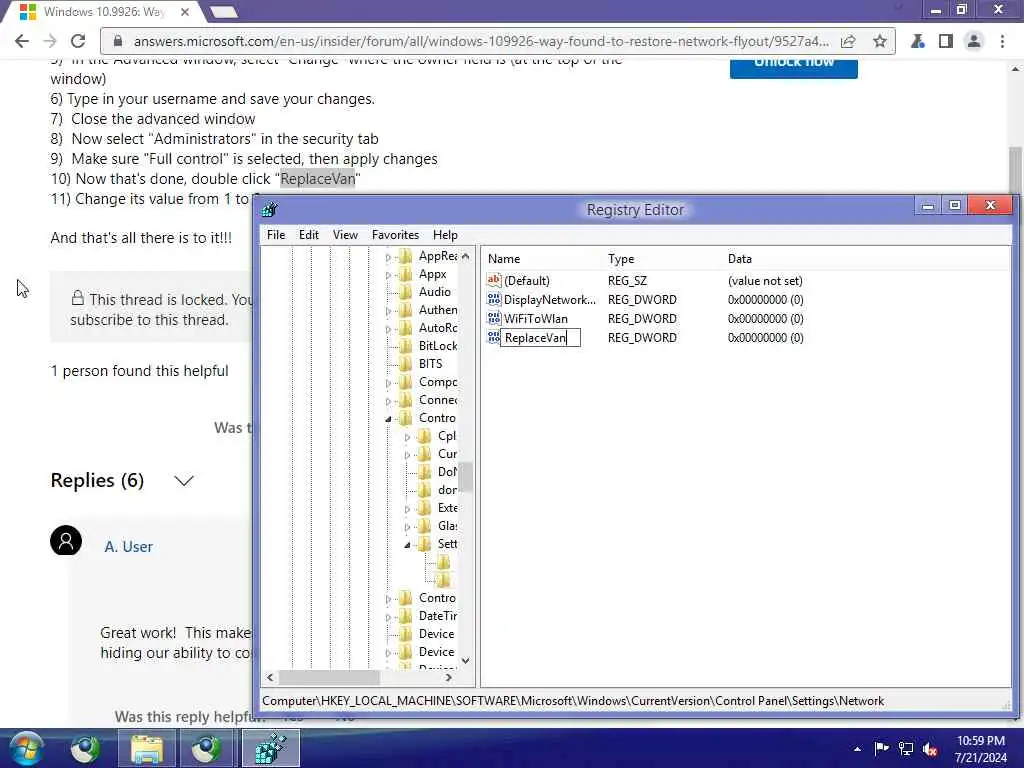Image resolution: width=1024 pixels, height=768 pixels.
Task: Click the browser forward arrow
Action: click(50, 41)
